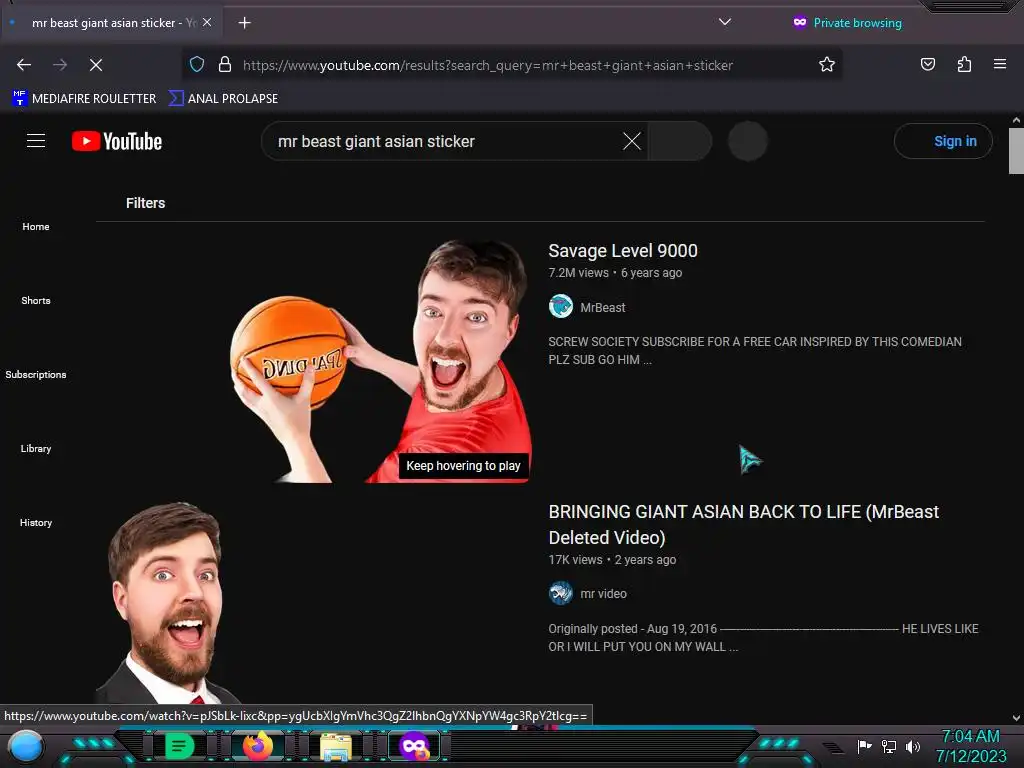Image resolution: width=1024 pixels, height=768 pixels.
Task: Open BRINGING GIANT ASIAN BACK TO LIFE title
Action: (x=744, y=524)
